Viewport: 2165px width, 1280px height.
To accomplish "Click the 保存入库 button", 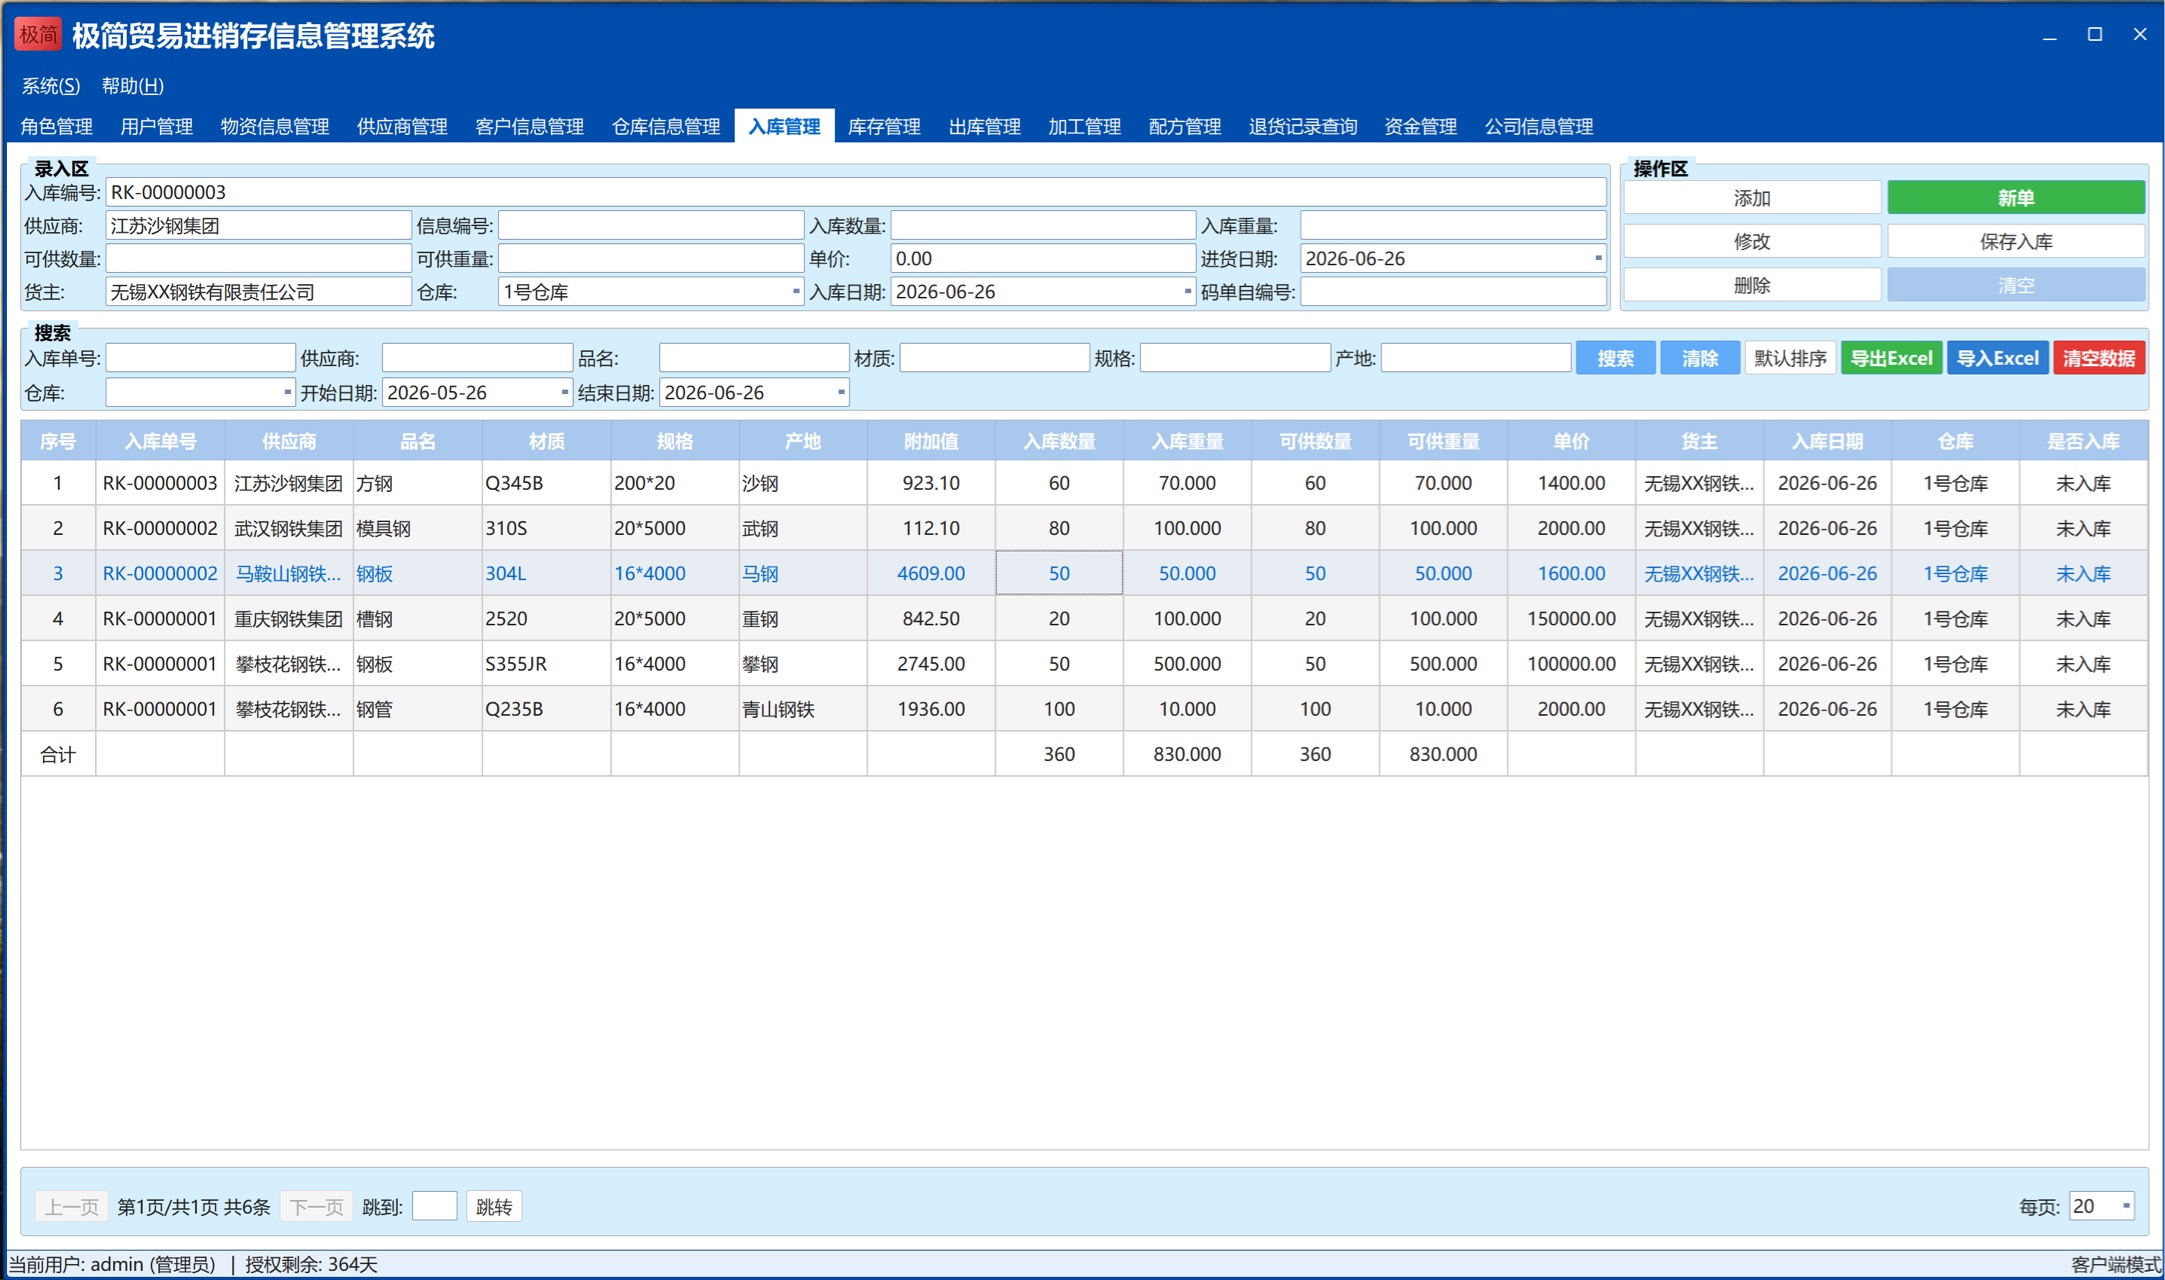I will [x=2016, y=241].
